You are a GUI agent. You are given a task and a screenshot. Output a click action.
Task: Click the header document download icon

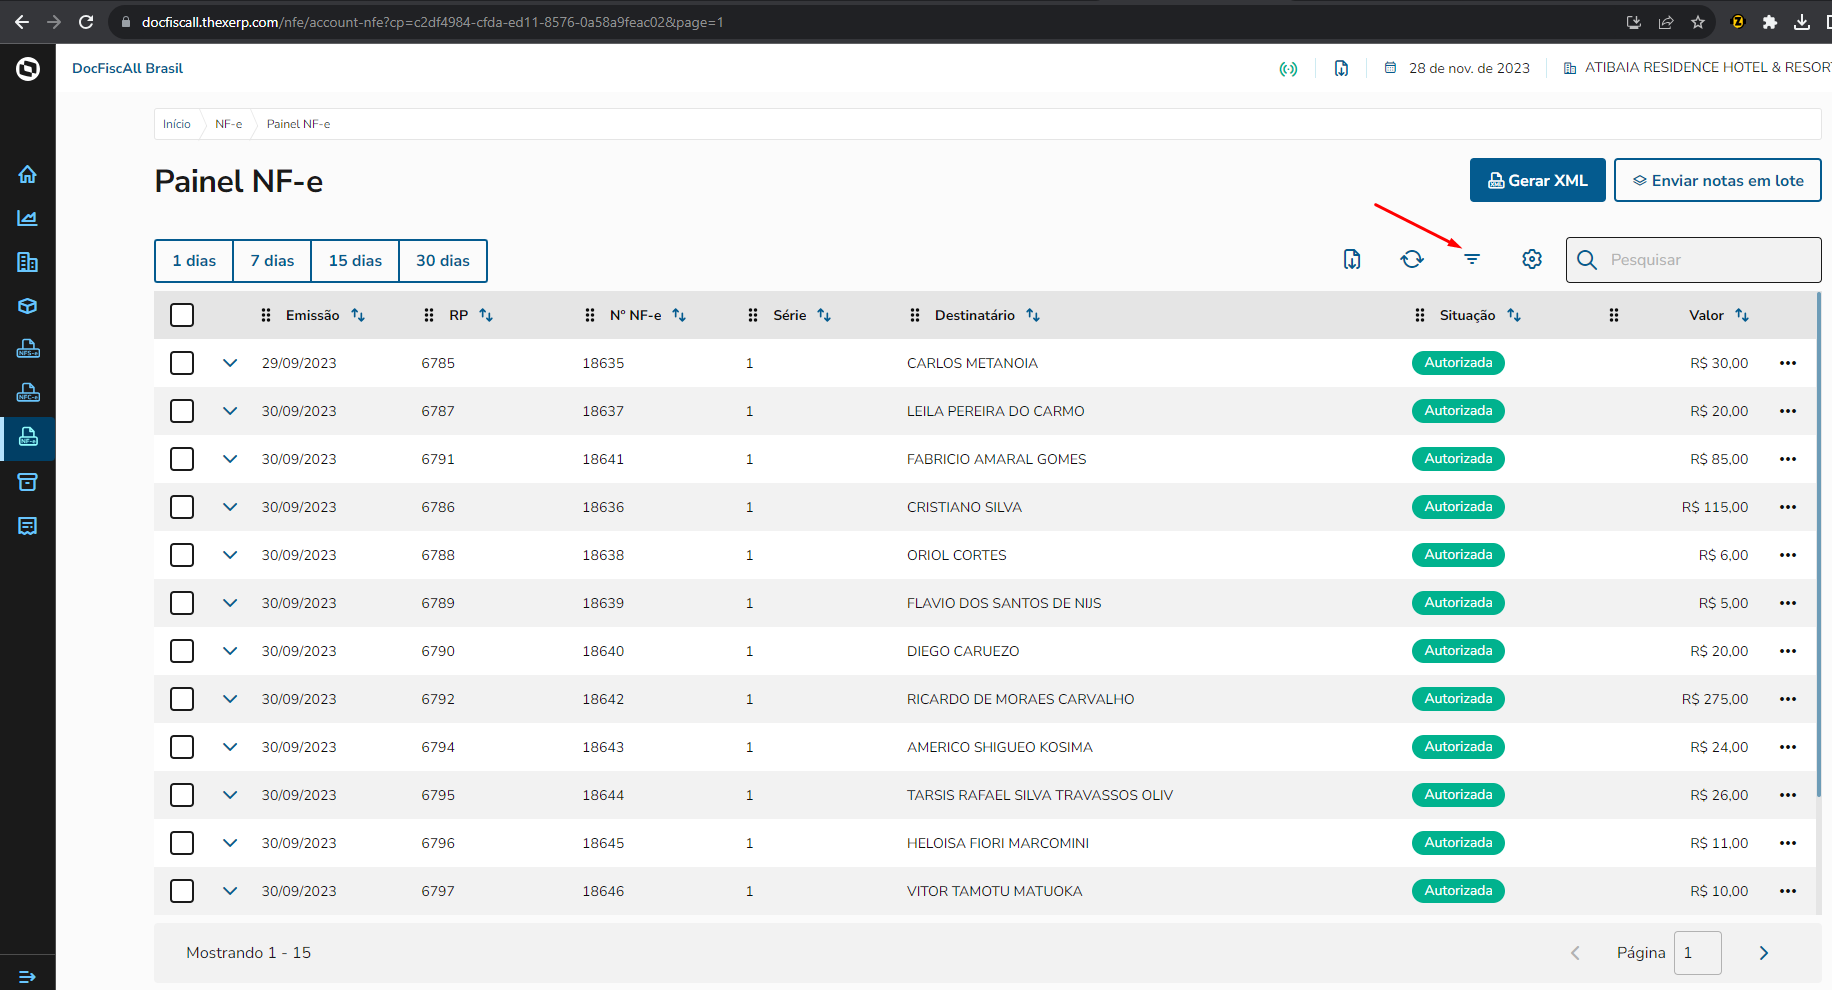[x=1341, y=68]
